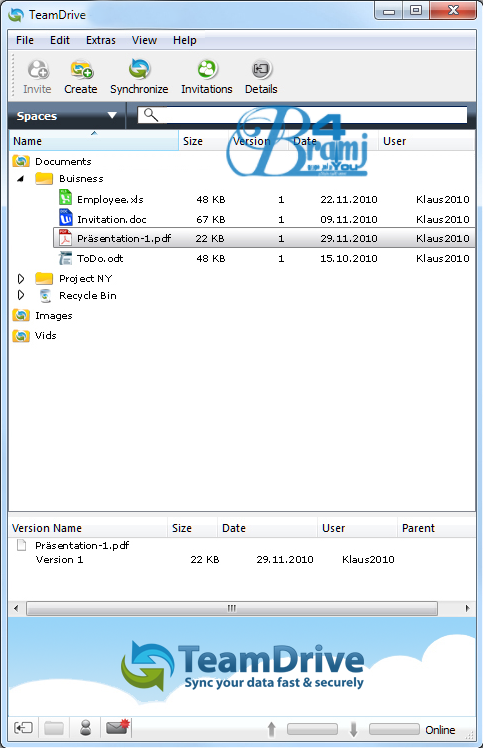The height and width of the screenshot is (748, 483).
Task: Click the Employee.xls spreadsheet icon
Action: 65,197
